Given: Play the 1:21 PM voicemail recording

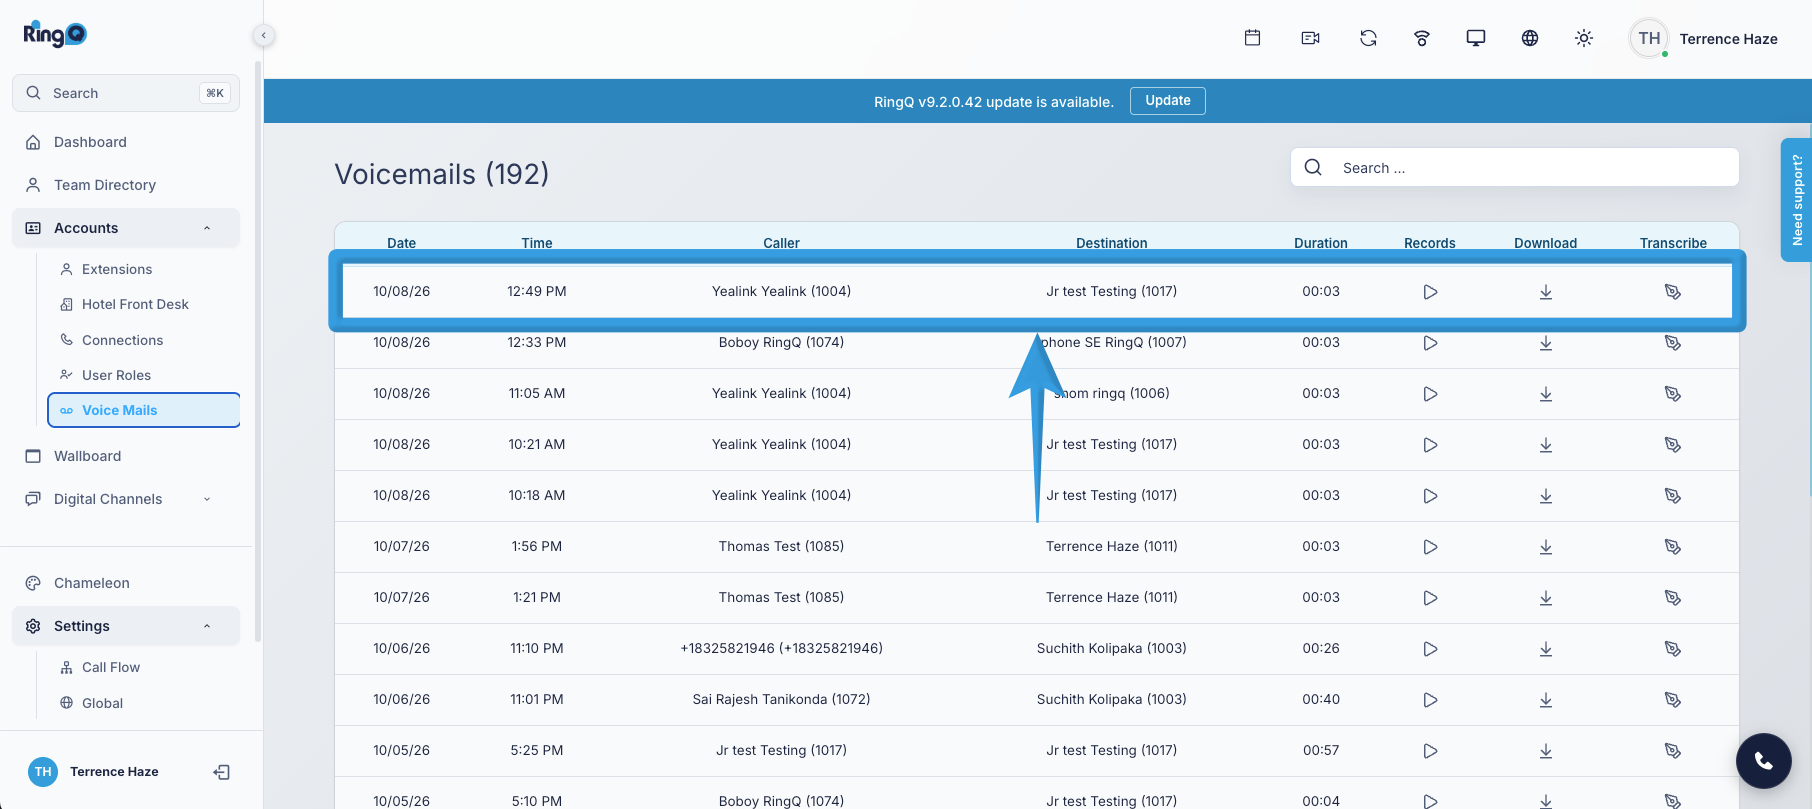Looking at the screenshot, I should point(1430,598).
